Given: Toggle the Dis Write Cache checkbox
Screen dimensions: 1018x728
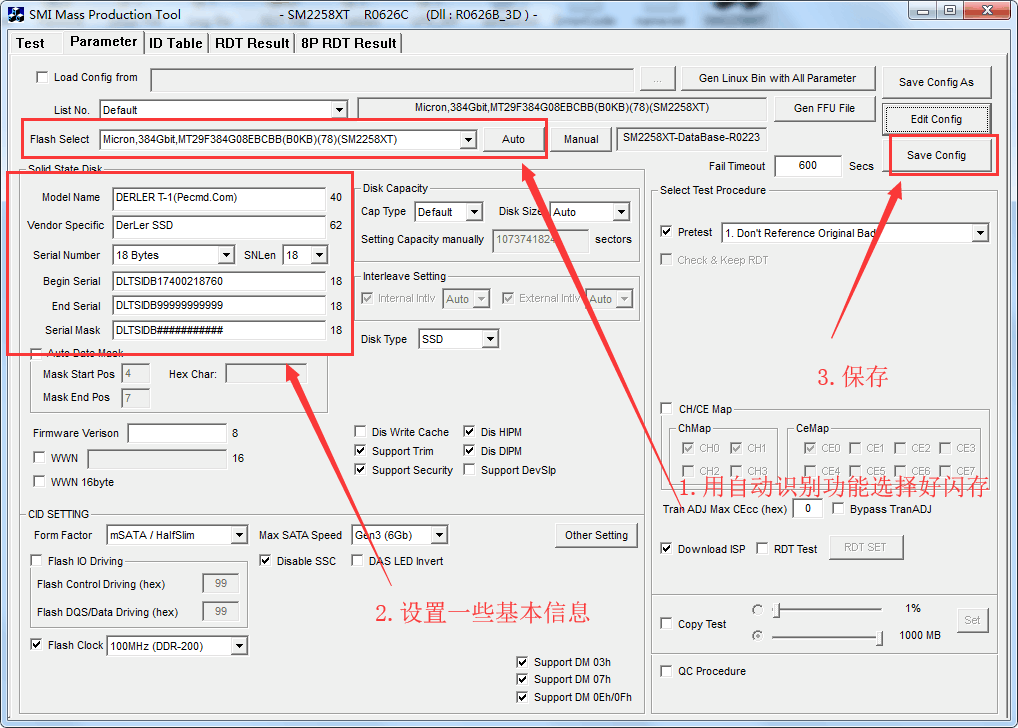Looking at the screenshot, I should 361,432.
